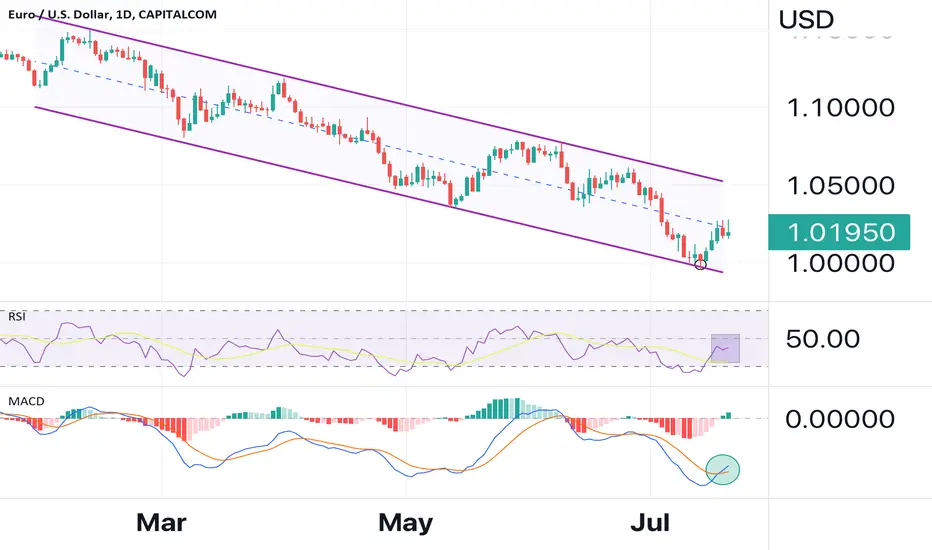Click the 1.01950 current price label
932x550 pixels.
[839, 232]
